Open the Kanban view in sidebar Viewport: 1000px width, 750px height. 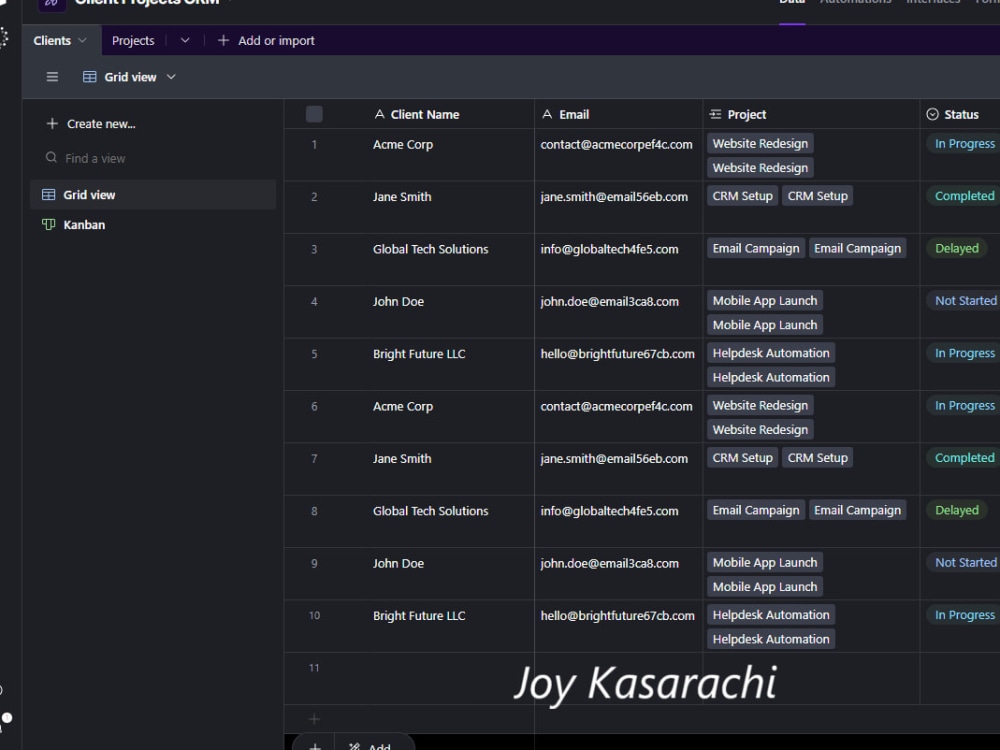pyautogui.click(x=153, y=224)
